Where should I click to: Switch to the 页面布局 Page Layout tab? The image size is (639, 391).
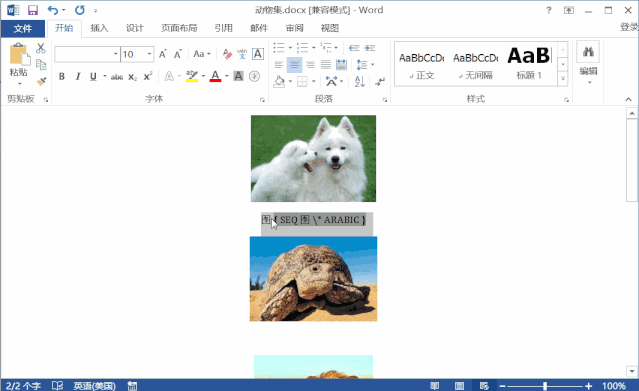click(179, 28)
